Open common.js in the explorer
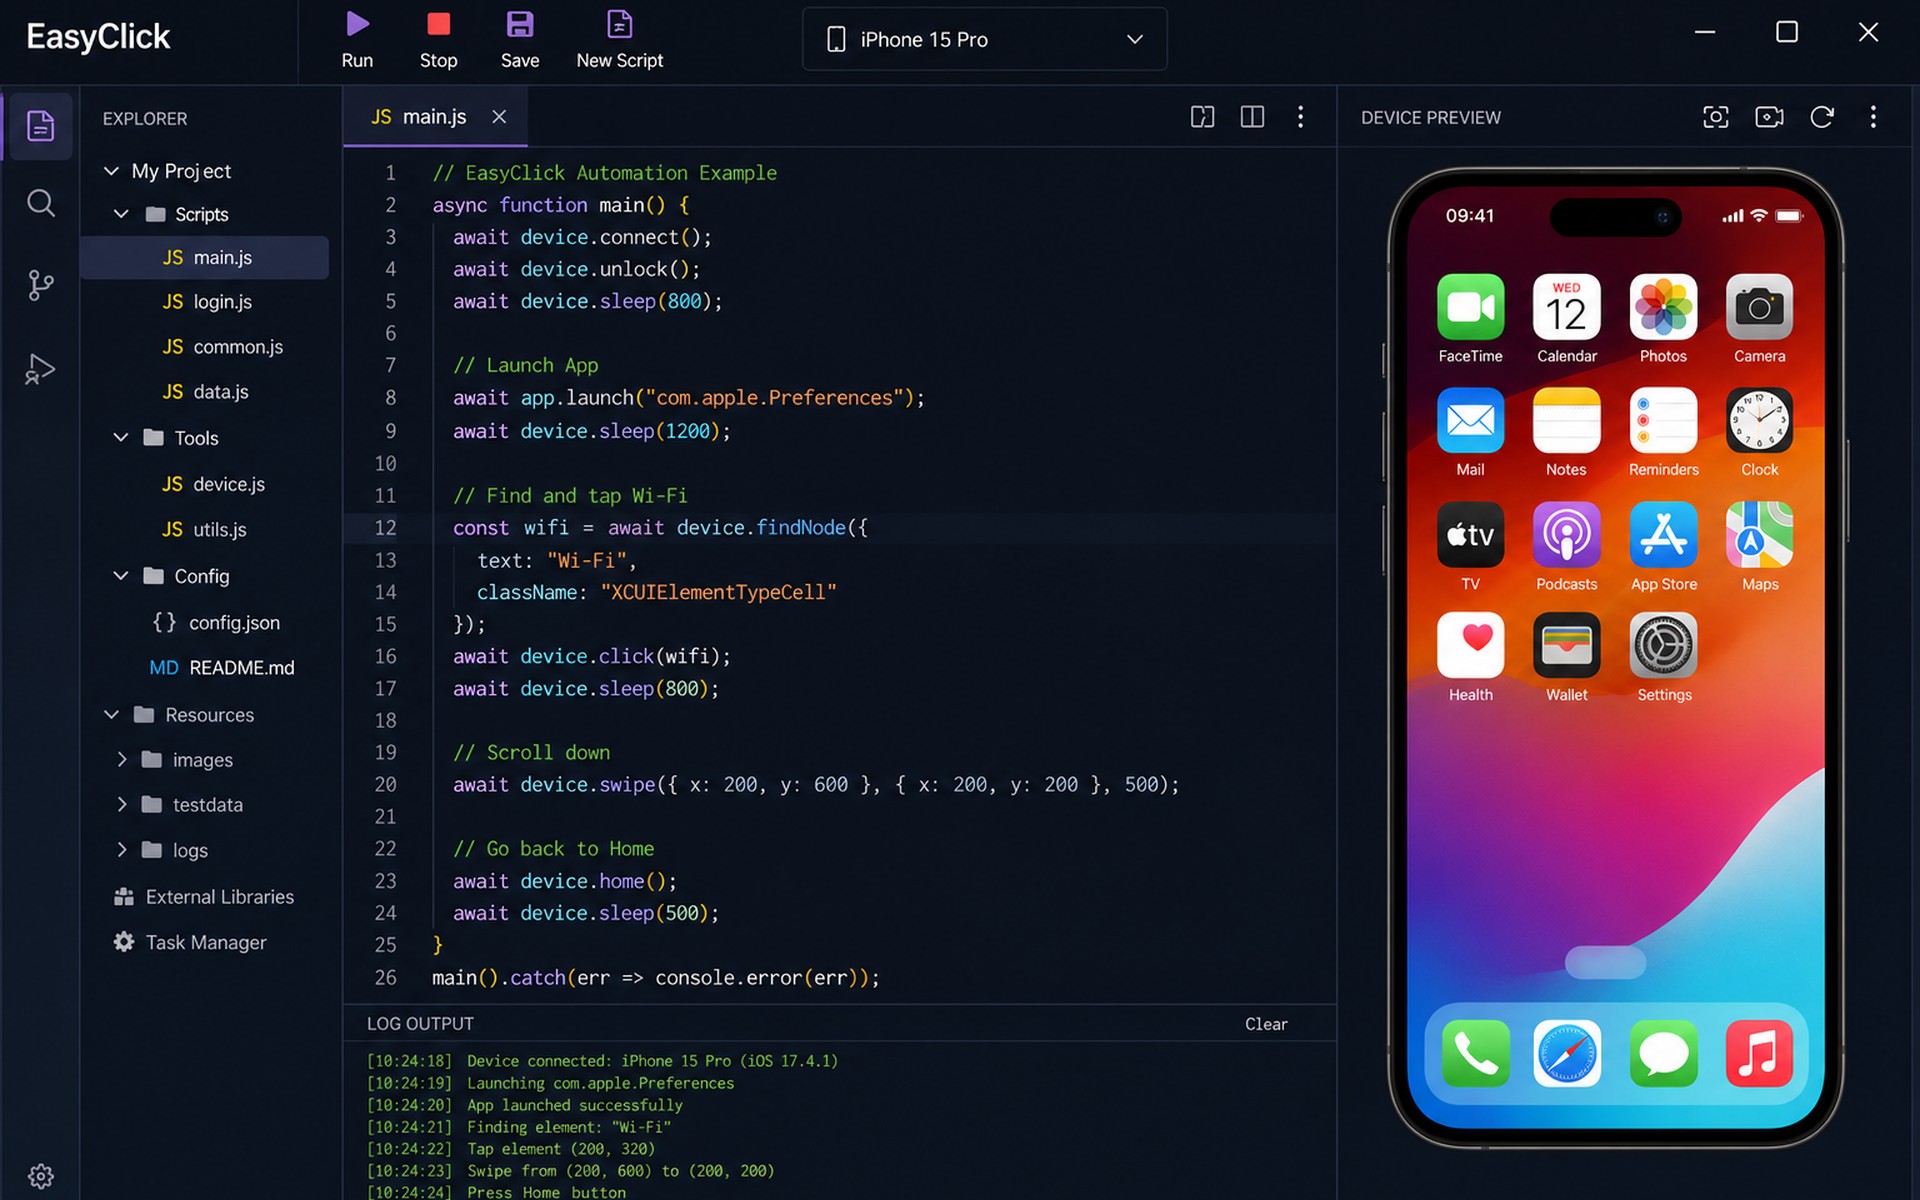 point(222,346)
